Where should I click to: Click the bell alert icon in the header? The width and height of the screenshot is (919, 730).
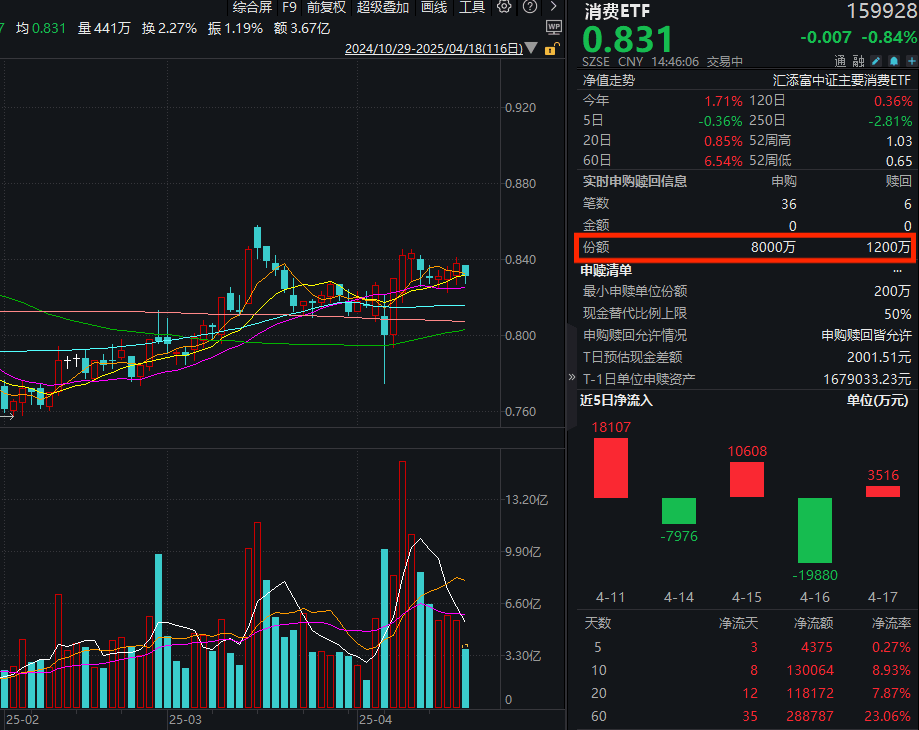[892, 62]
